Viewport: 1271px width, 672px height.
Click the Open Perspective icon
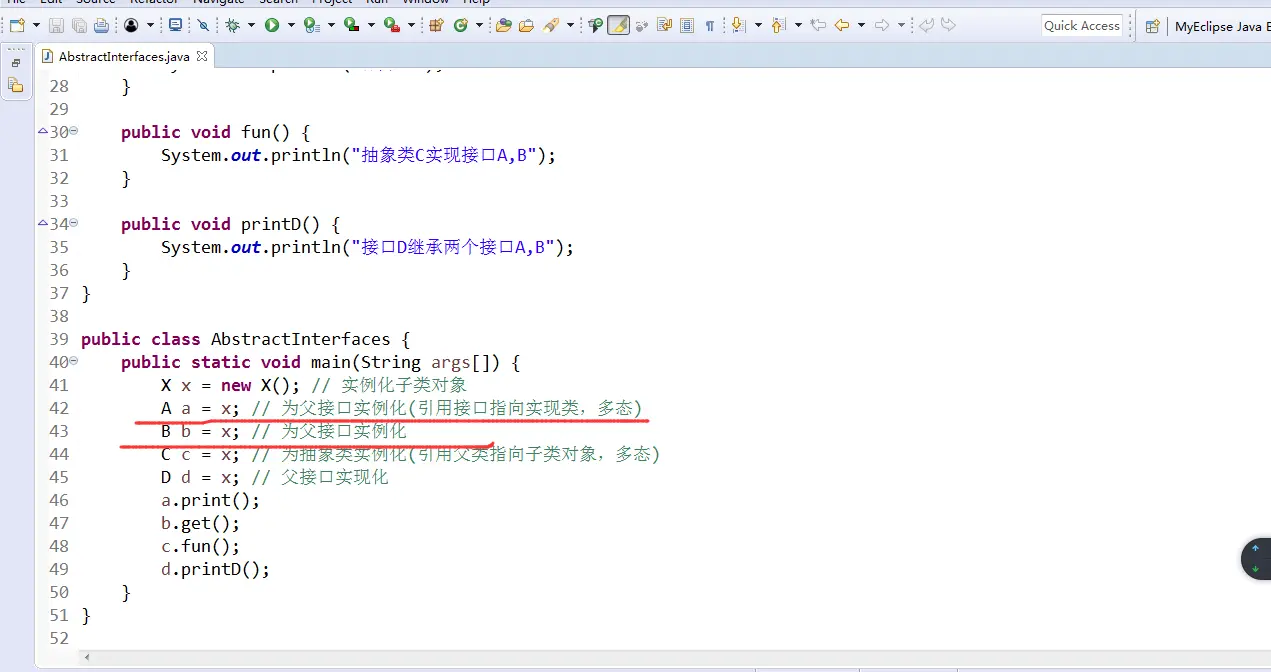point(1152,26)
